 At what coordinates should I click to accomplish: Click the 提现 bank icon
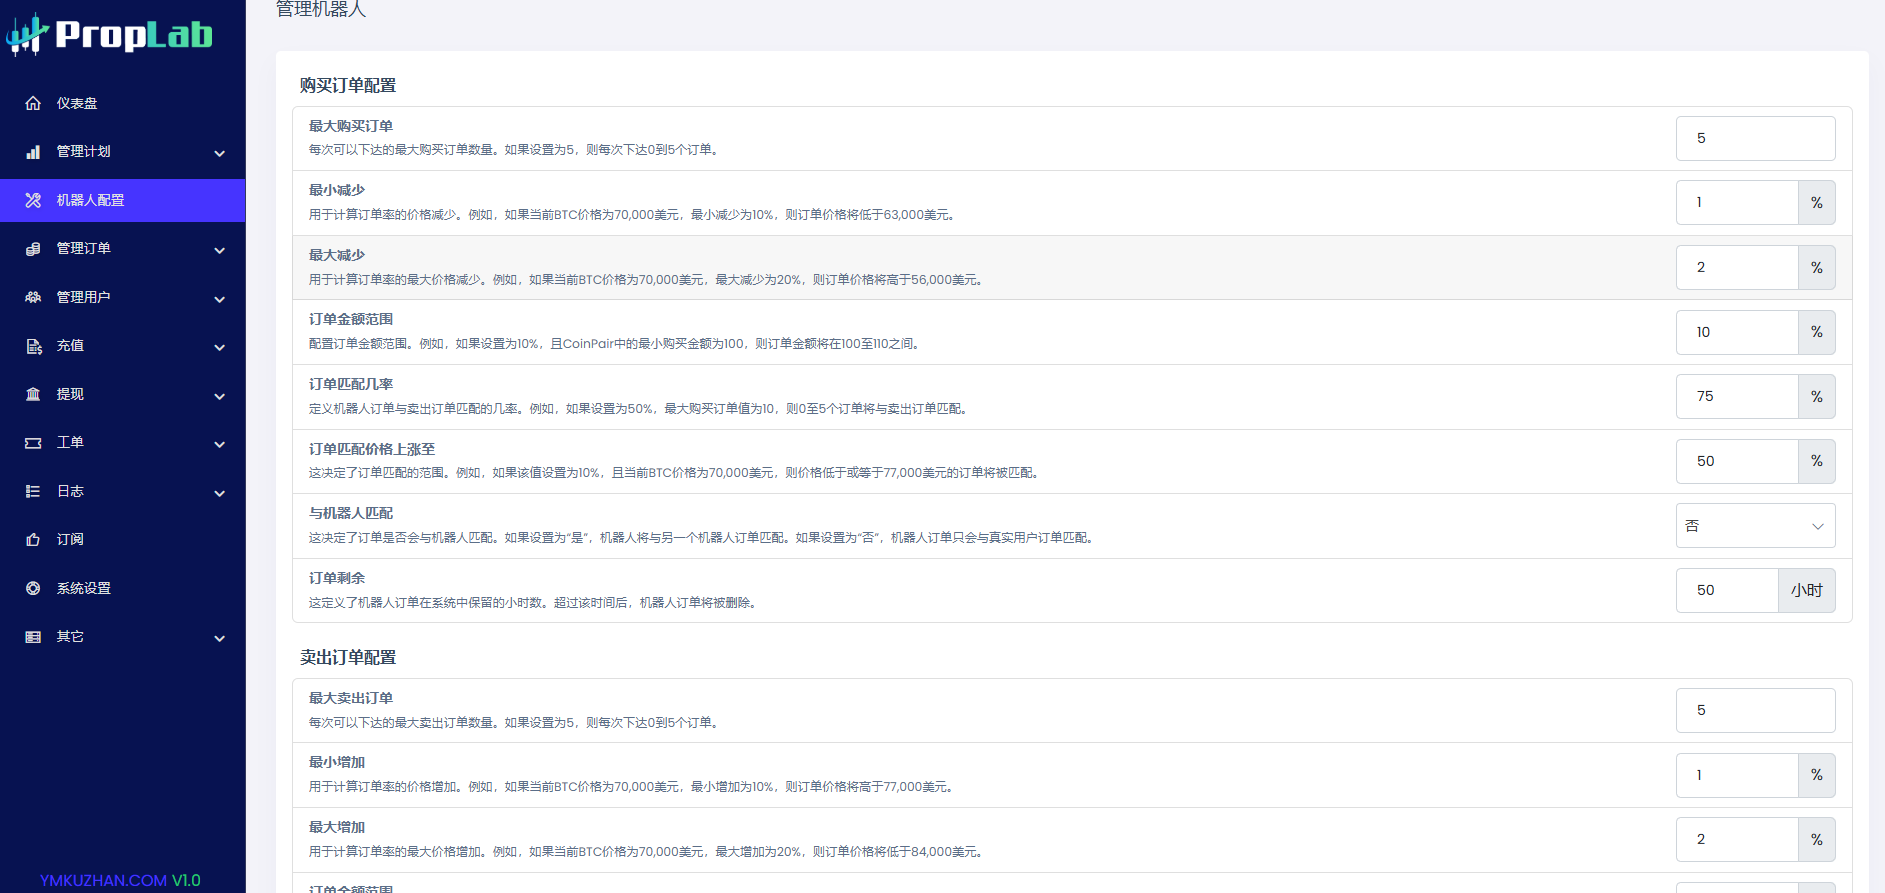click(33, 394)
